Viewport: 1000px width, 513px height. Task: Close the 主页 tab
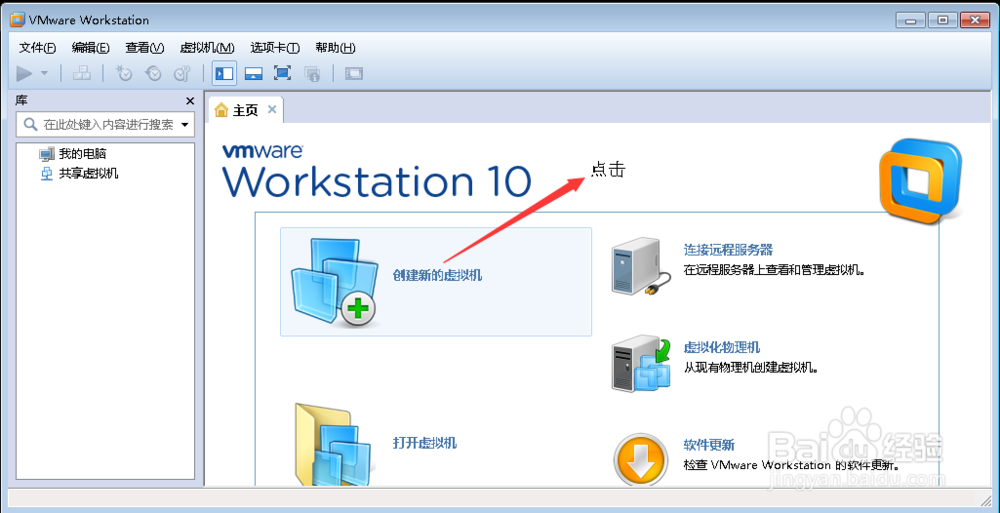[272, 110]
